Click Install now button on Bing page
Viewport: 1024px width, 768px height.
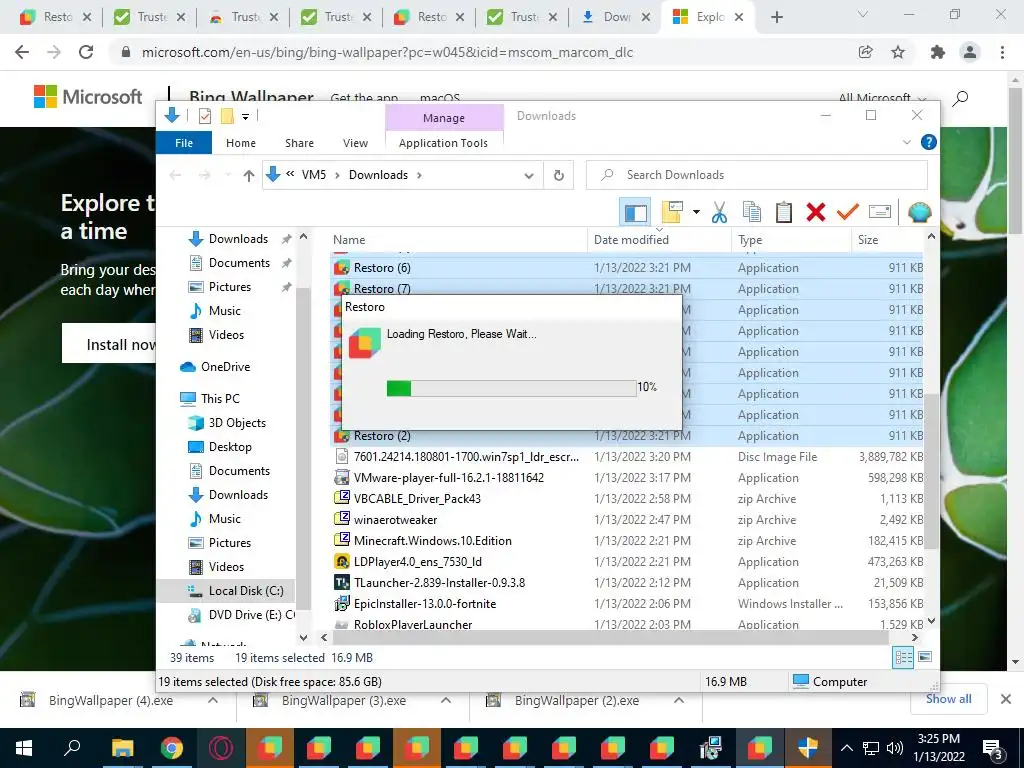point(110,344)
